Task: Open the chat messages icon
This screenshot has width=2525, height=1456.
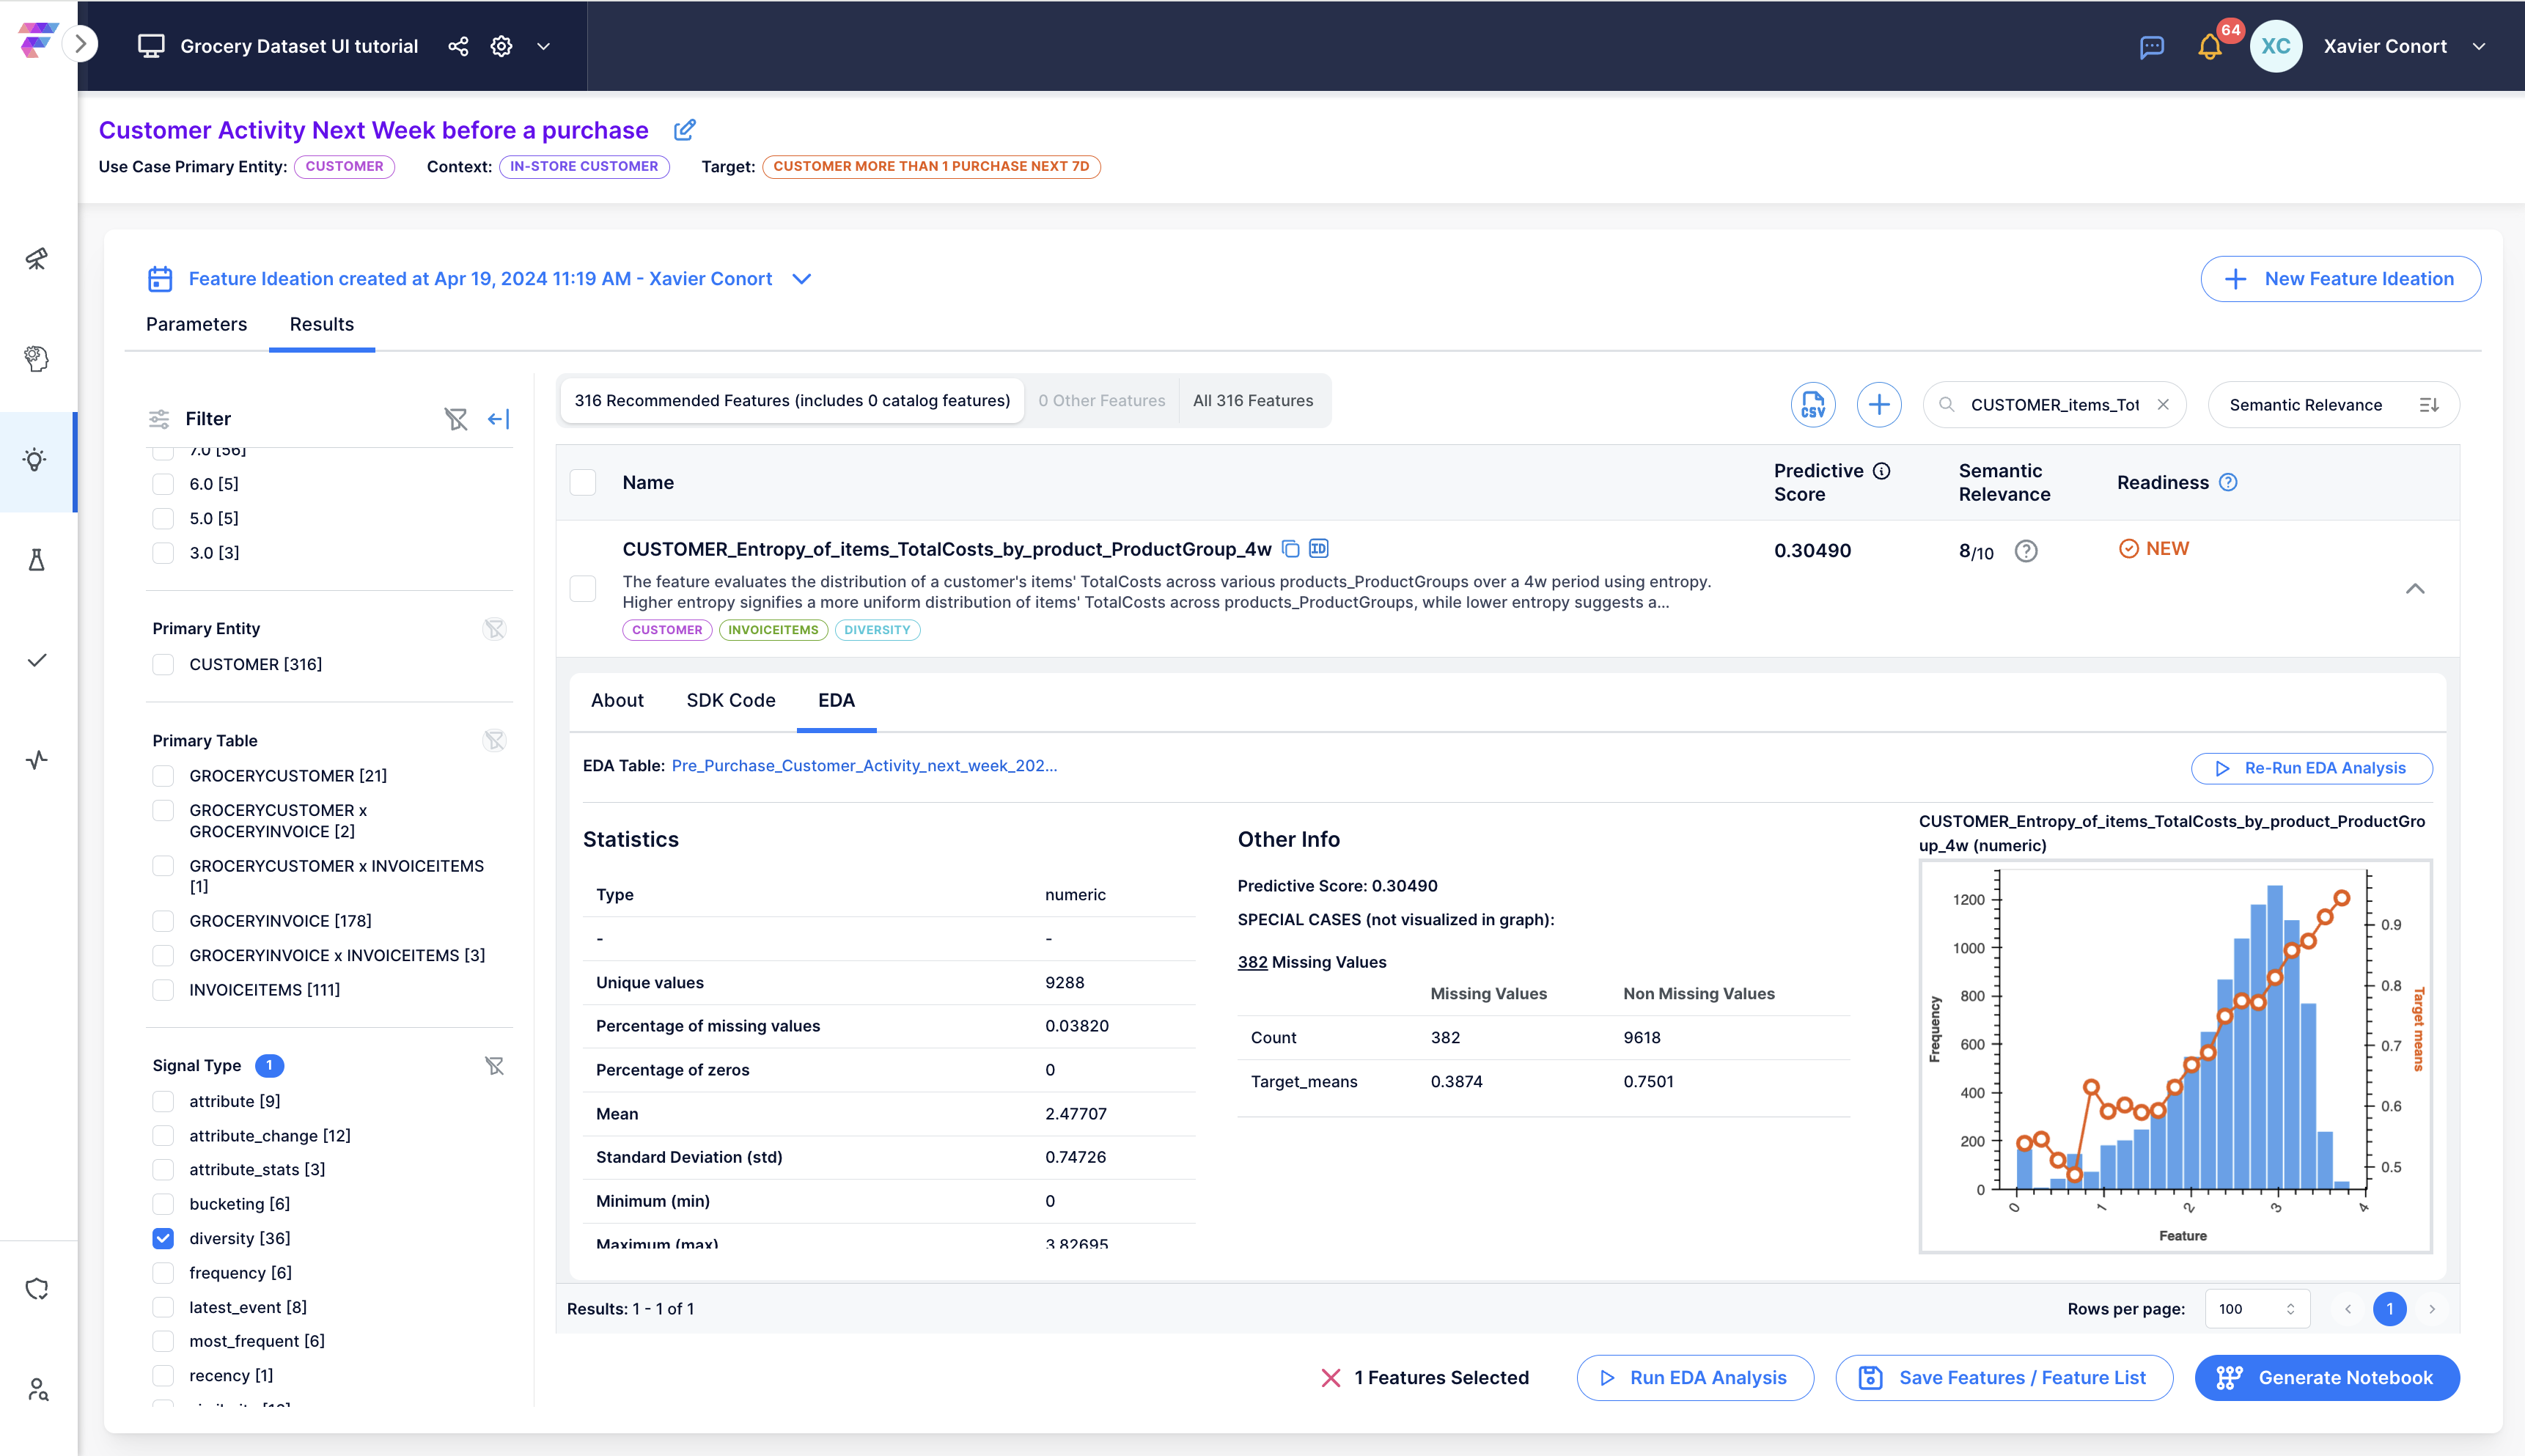Action: pos(2152,47)
